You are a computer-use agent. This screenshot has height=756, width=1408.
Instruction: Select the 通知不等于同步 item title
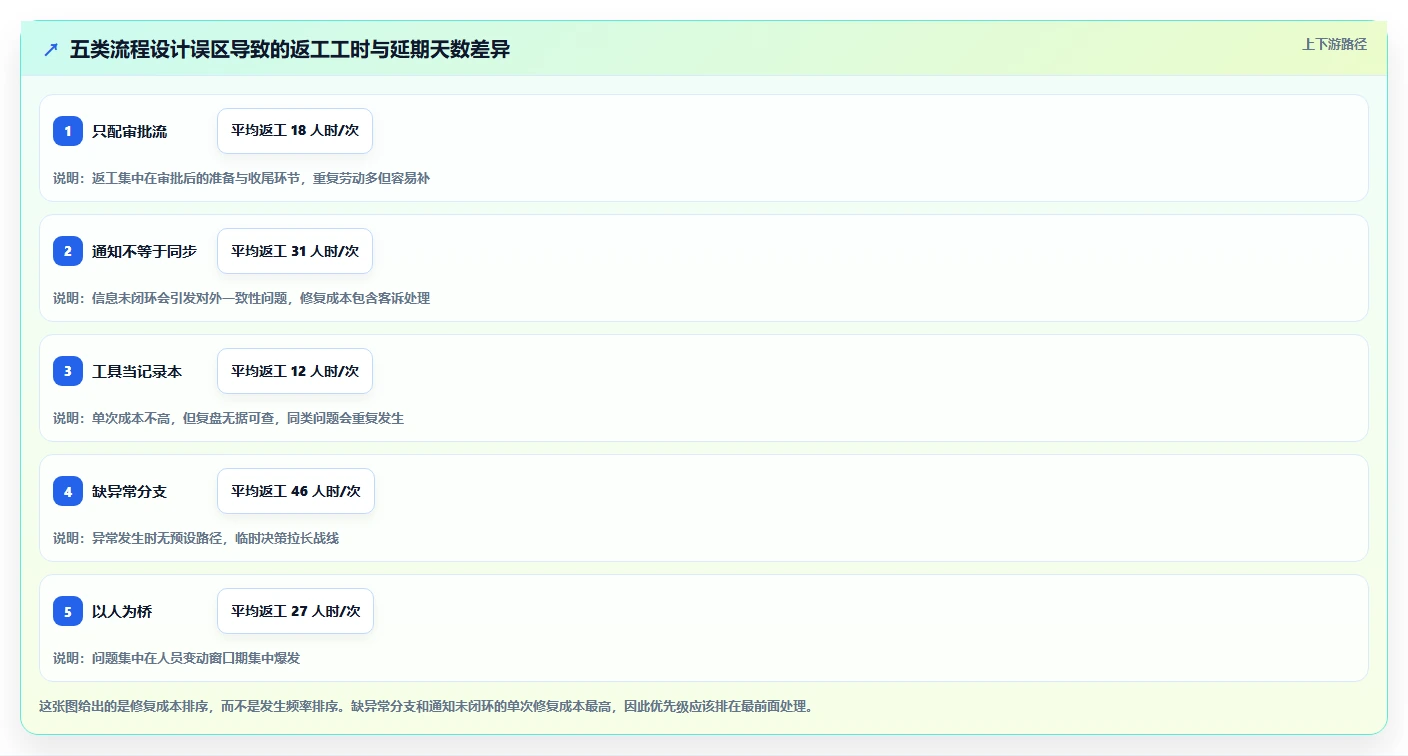(144, 251)
